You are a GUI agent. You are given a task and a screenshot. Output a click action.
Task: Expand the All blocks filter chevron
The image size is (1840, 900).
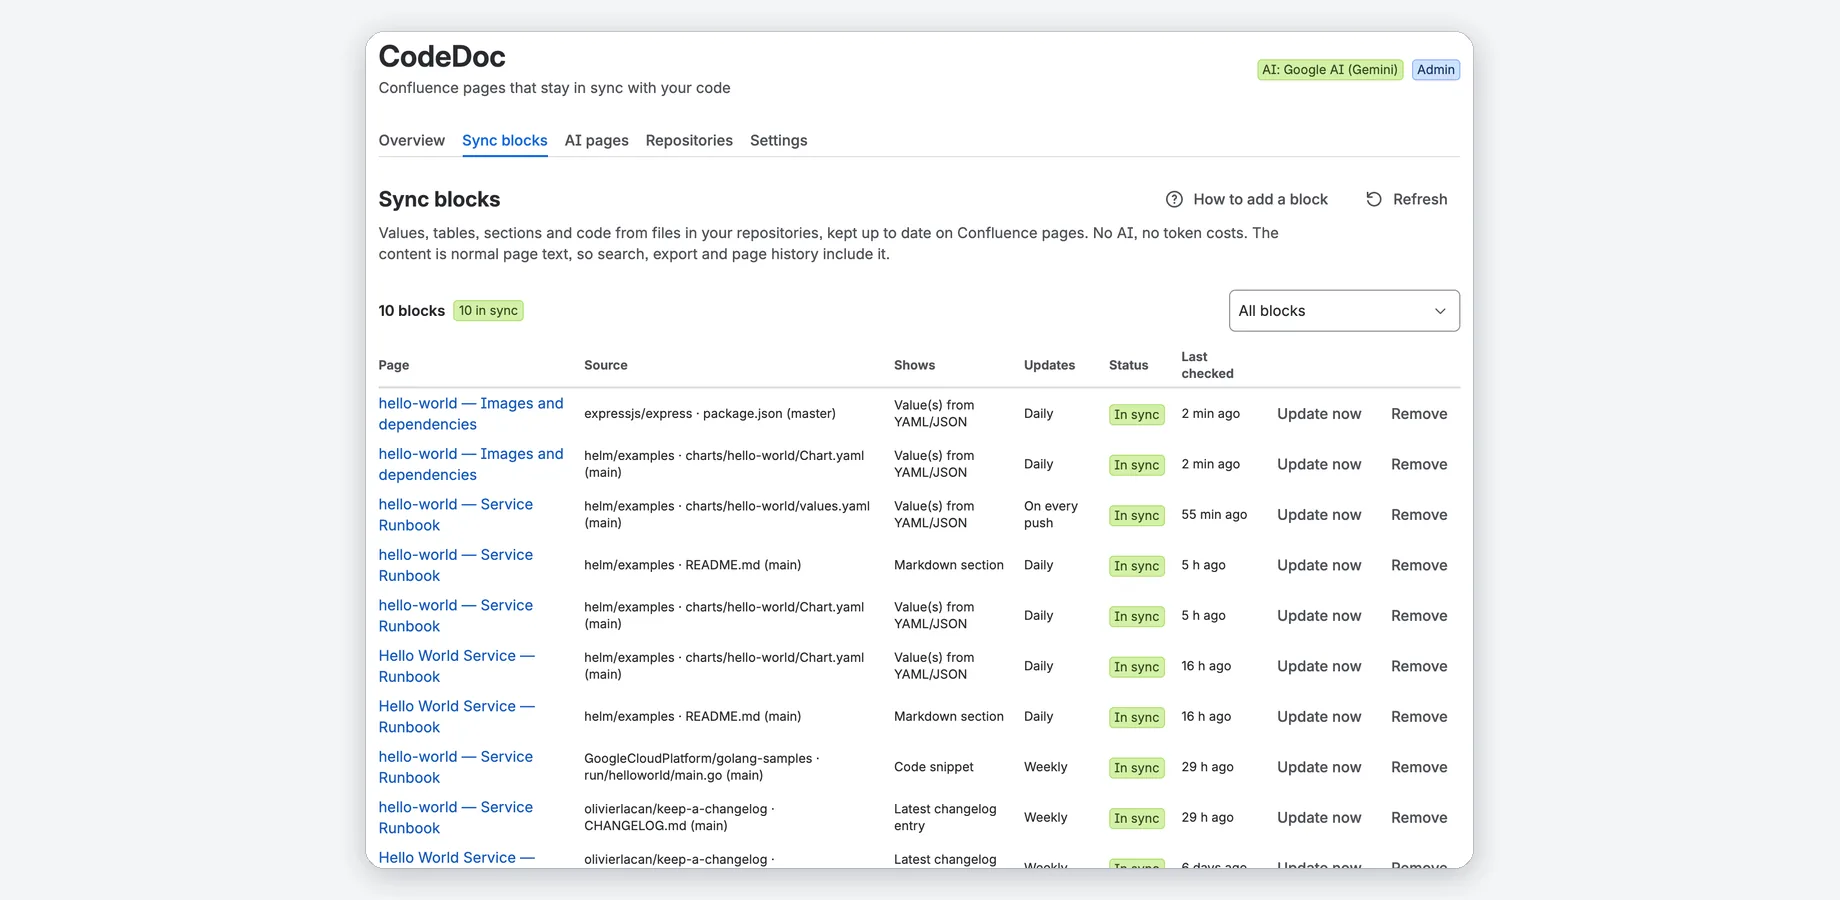(x=1440, y=311)
